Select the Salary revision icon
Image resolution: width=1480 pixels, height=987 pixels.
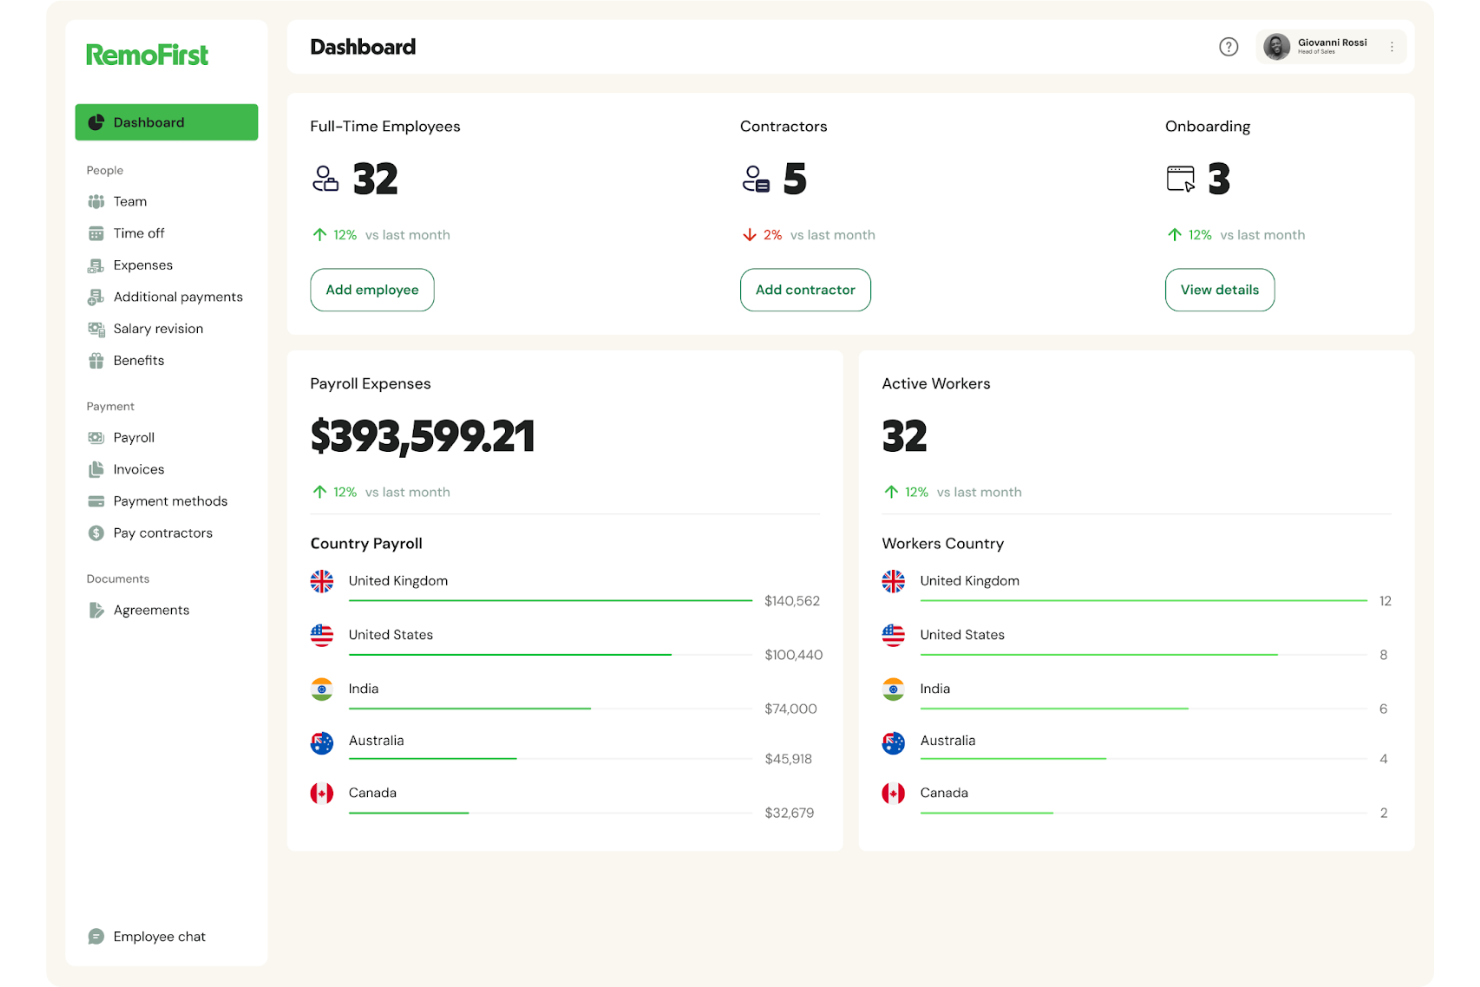pos(96,328)
